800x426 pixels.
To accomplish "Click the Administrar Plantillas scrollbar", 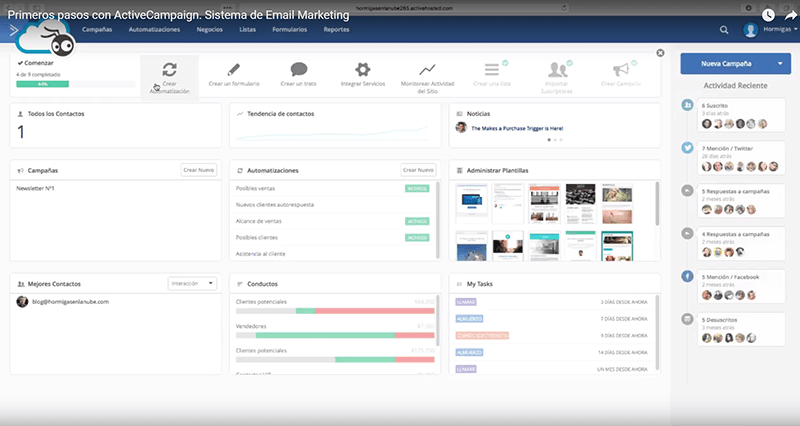I will tap(657, 203).
